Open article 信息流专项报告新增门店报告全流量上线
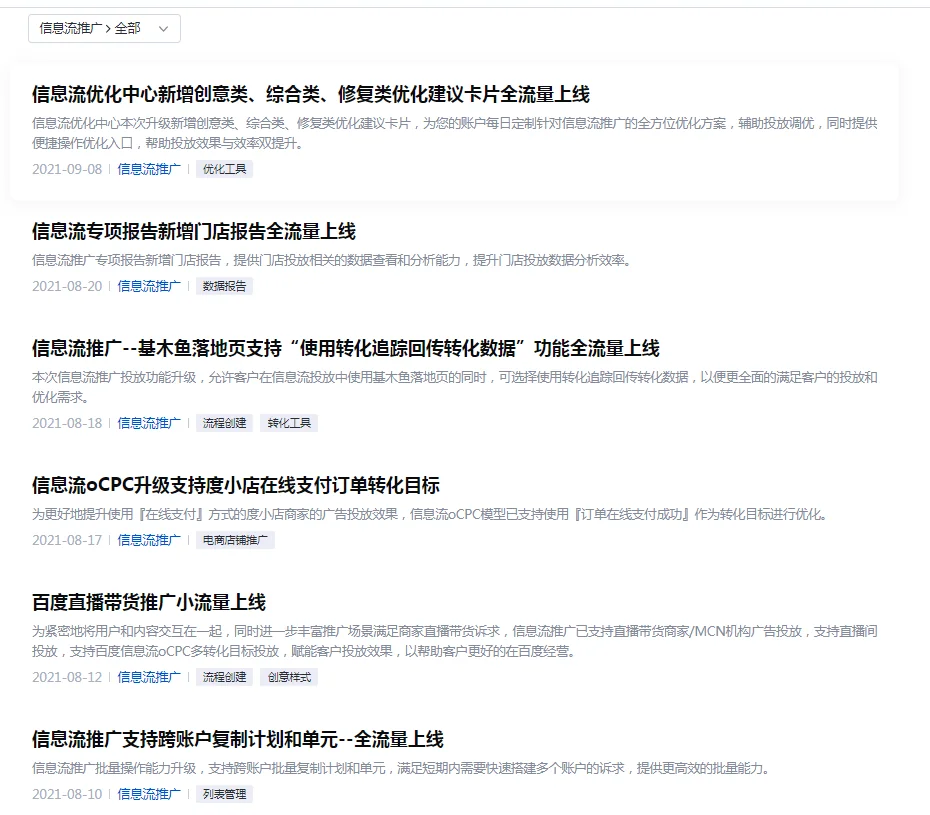This screenshot has width=930, height=815. tap(194, 231)
